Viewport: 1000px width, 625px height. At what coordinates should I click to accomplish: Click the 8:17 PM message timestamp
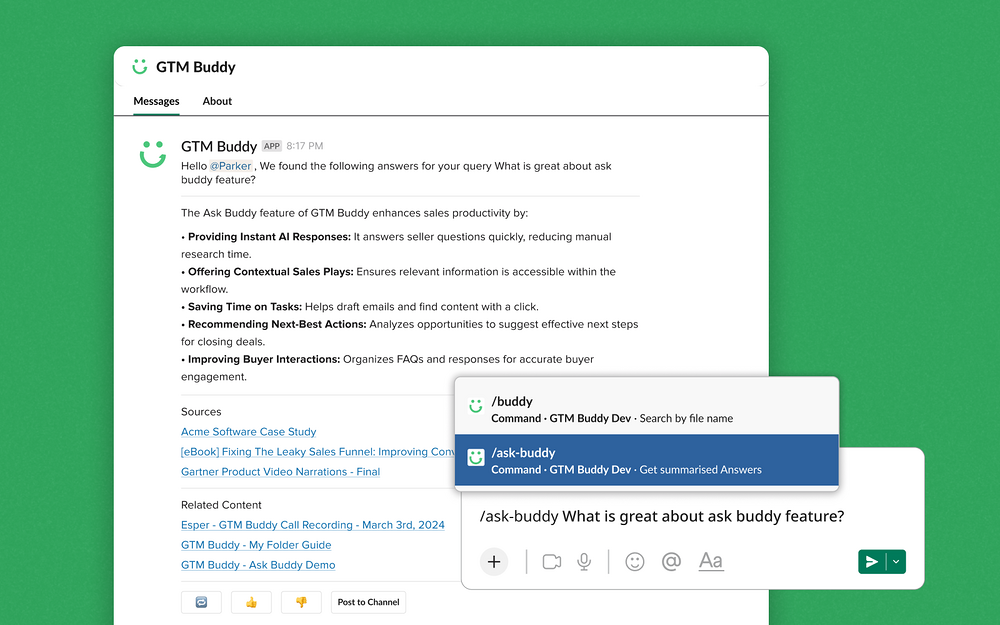pos(305,146)
